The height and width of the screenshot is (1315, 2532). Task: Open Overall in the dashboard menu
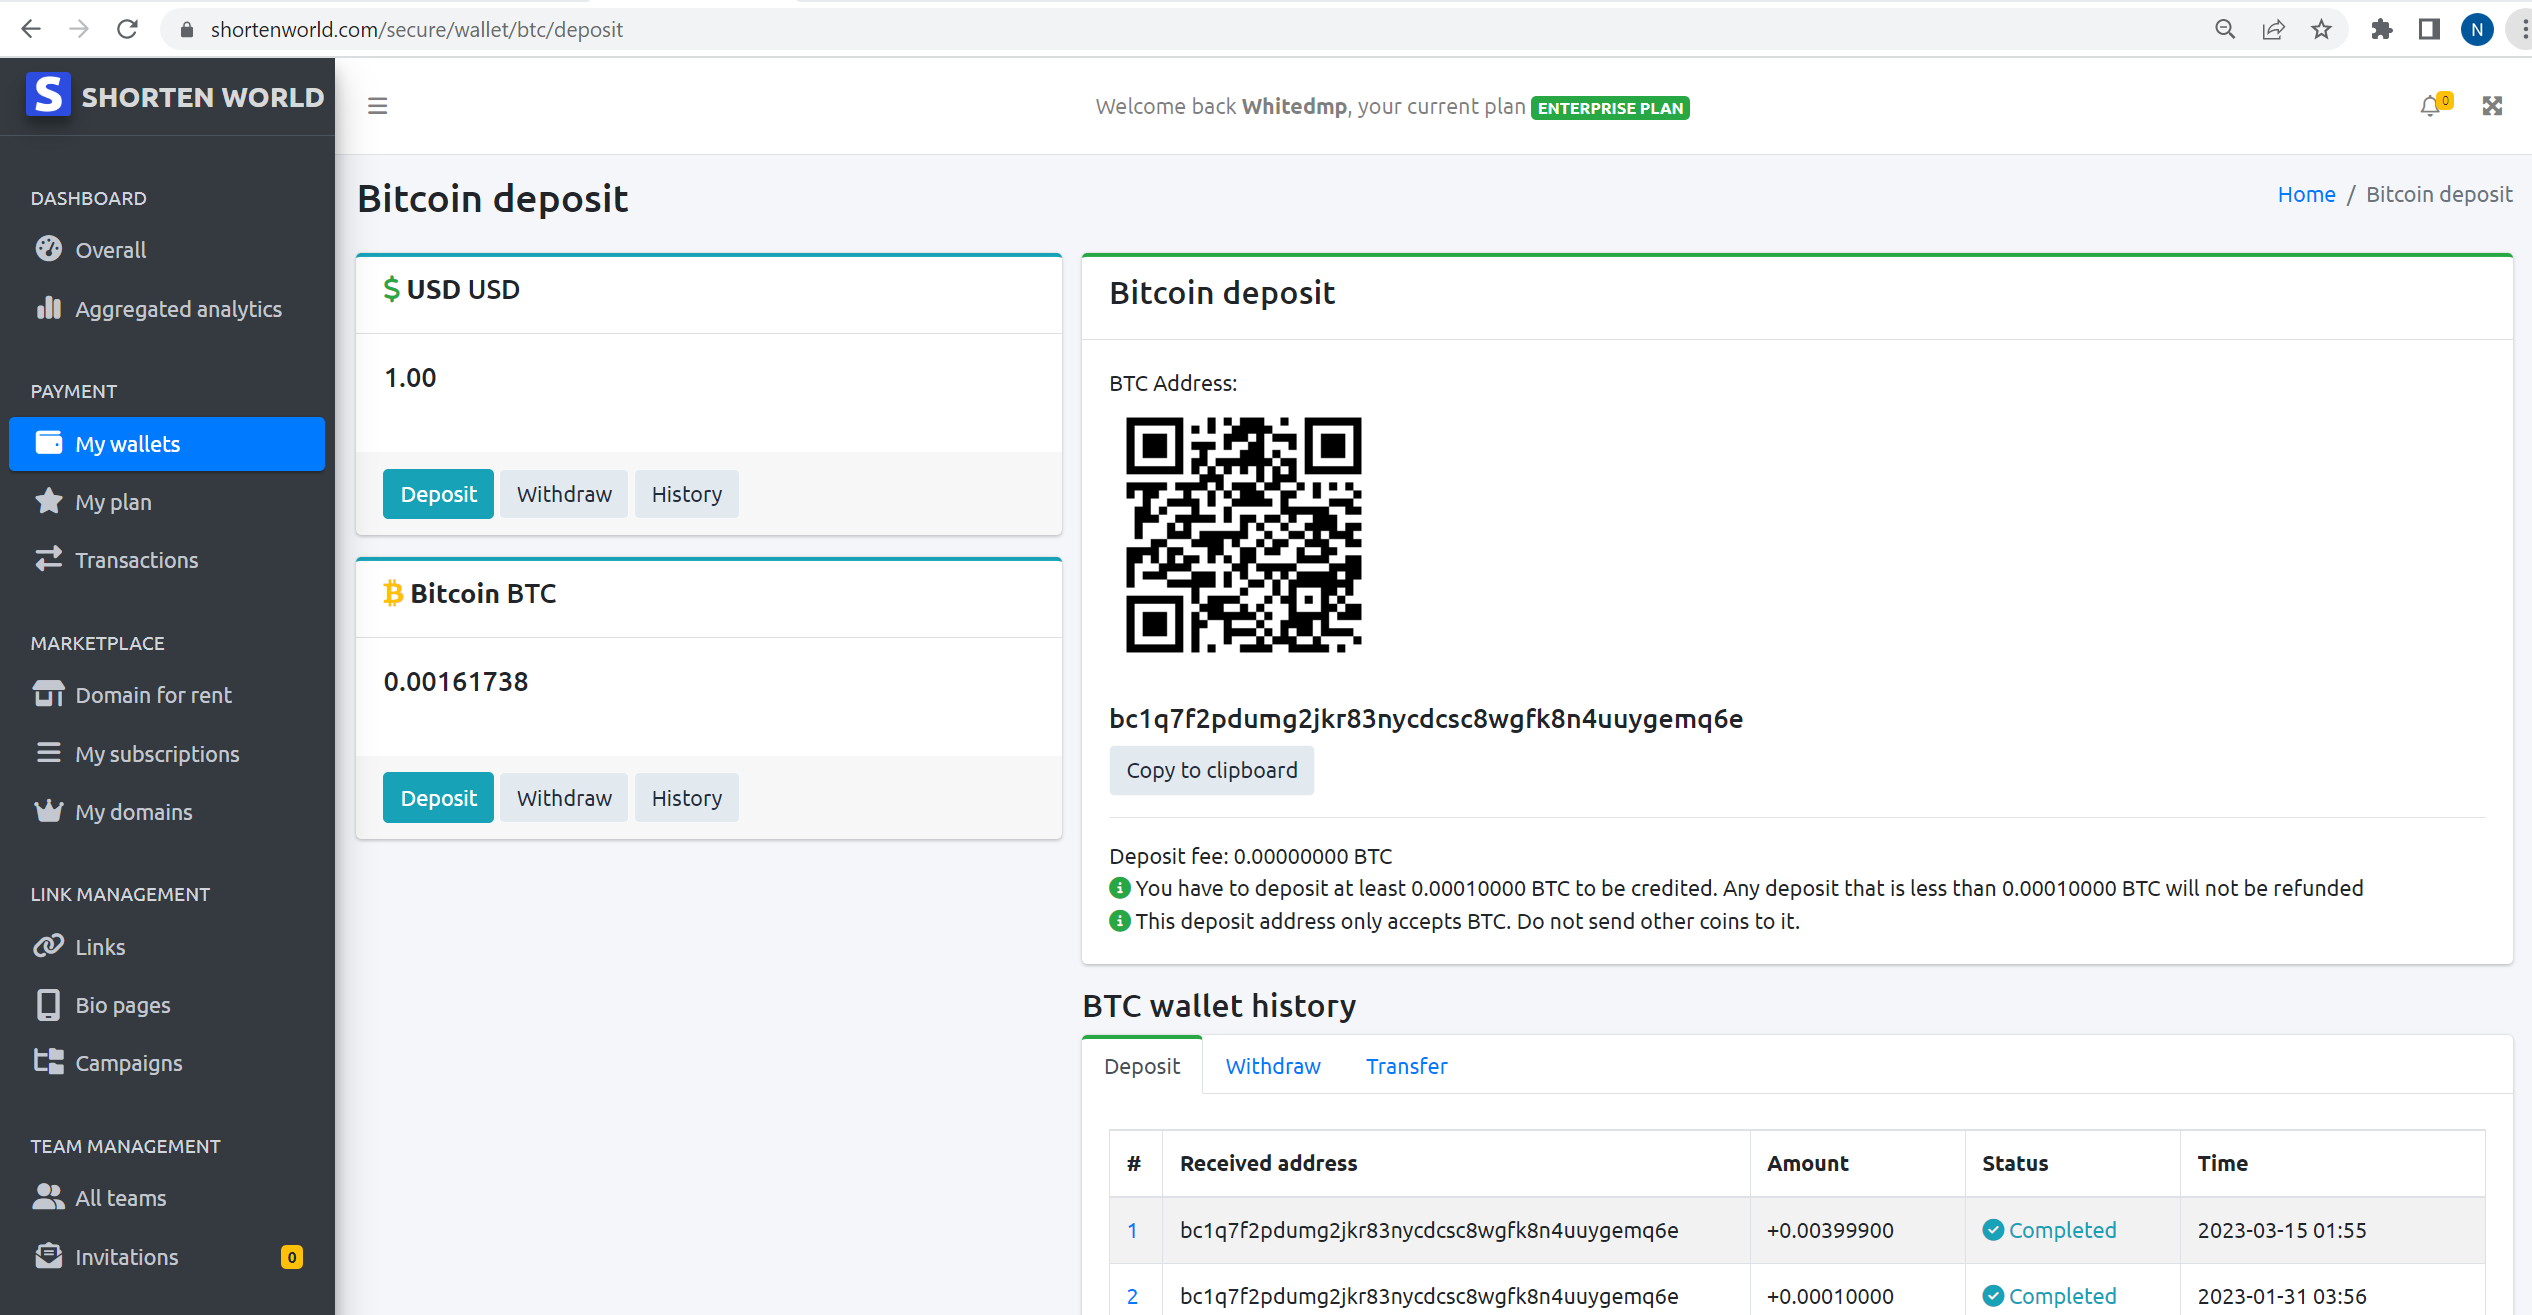tap(167, 250)
